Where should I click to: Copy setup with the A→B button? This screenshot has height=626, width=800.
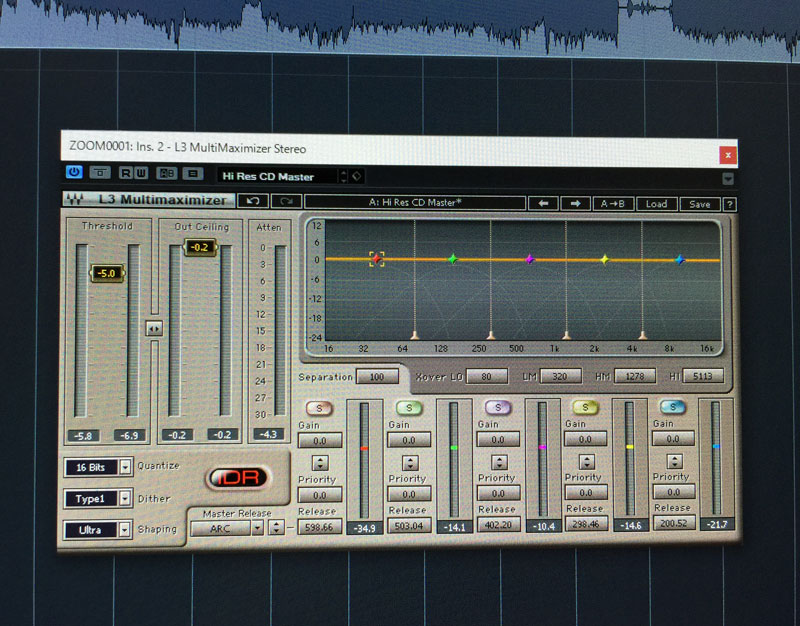point(613,204)
